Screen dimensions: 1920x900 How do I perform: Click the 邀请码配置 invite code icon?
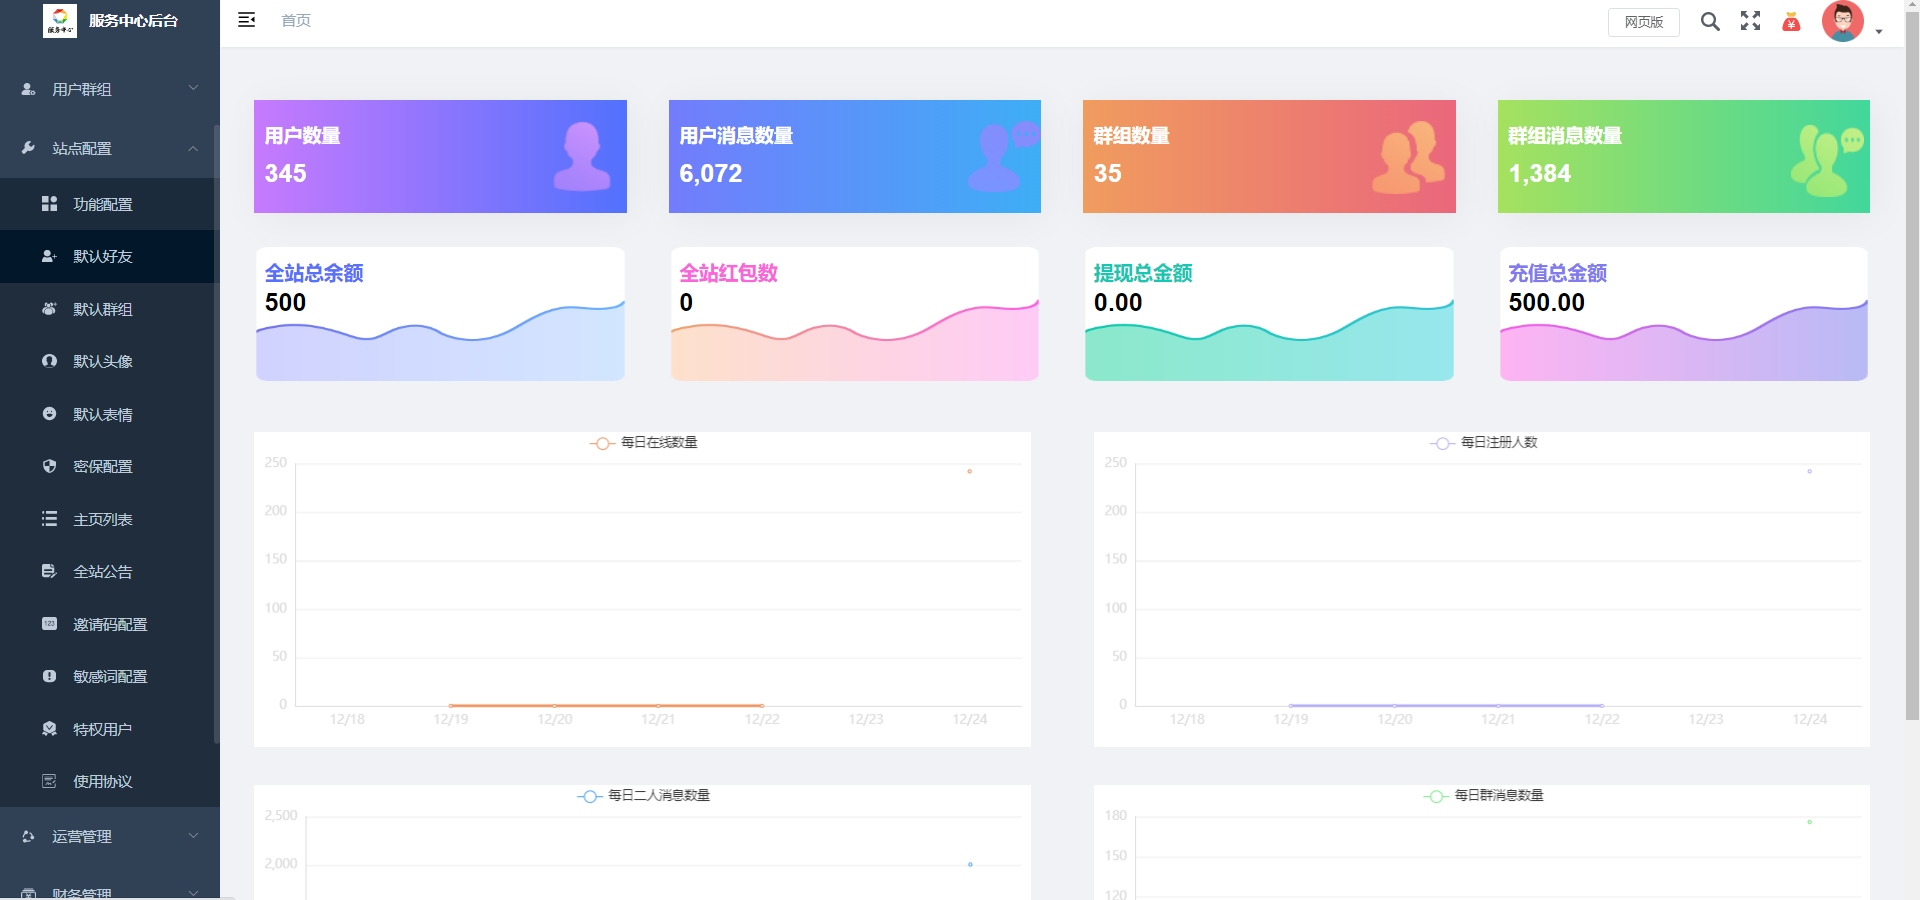[x=50, y=624]
